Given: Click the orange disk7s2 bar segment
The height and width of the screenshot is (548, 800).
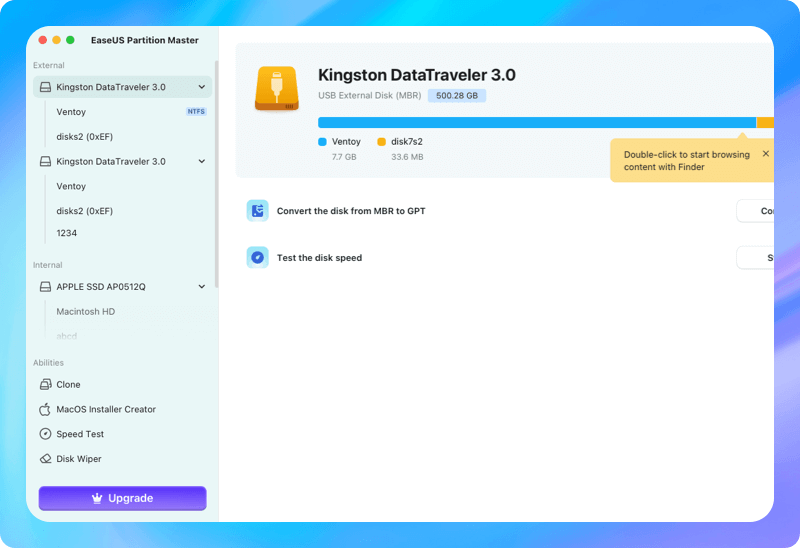Looking at the screenshot, I should (x=765, y=122).
